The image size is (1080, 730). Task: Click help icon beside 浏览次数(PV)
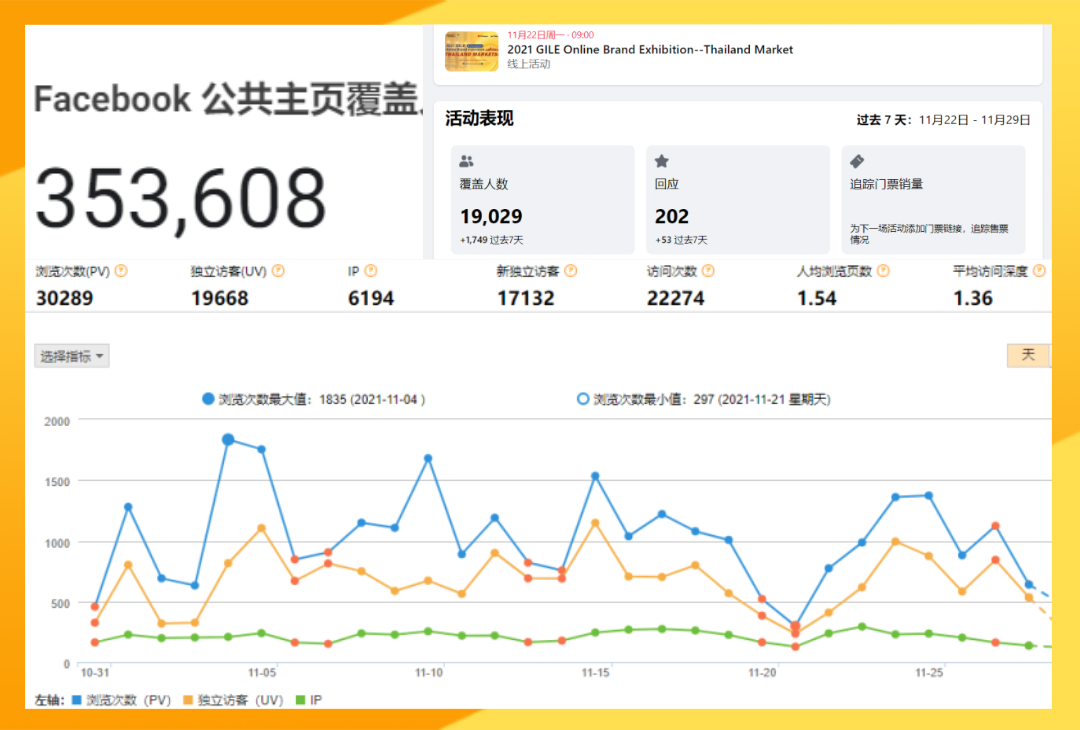pyautogui.click(x=121, y=271)
